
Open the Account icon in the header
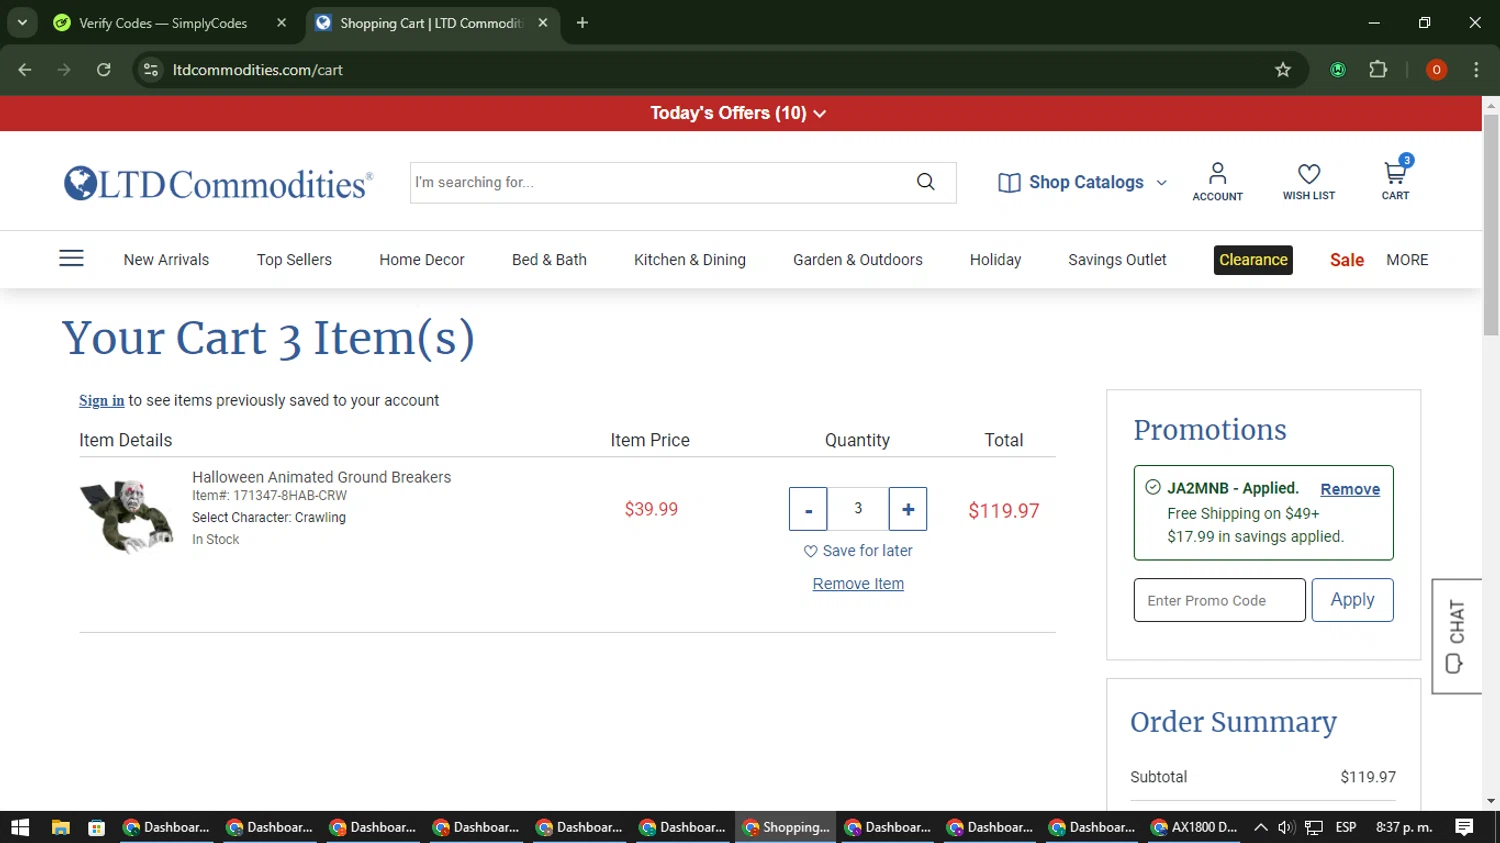[1217, 182]
